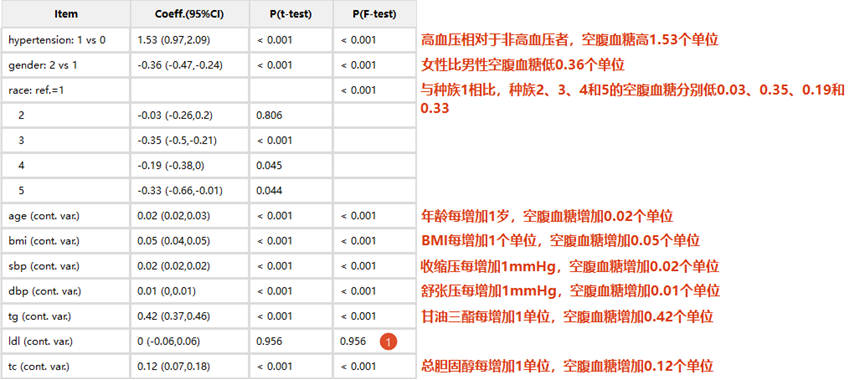
Task: Select race category 3 label
Action: point(21,141)
